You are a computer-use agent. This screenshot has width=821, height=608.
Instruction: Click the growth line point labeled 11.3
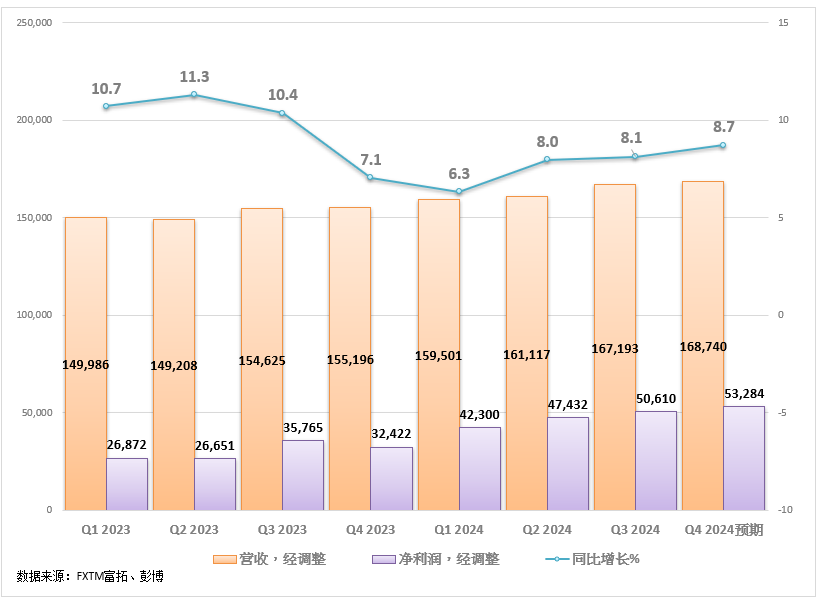pyautogui.click(x=194, y=95)
